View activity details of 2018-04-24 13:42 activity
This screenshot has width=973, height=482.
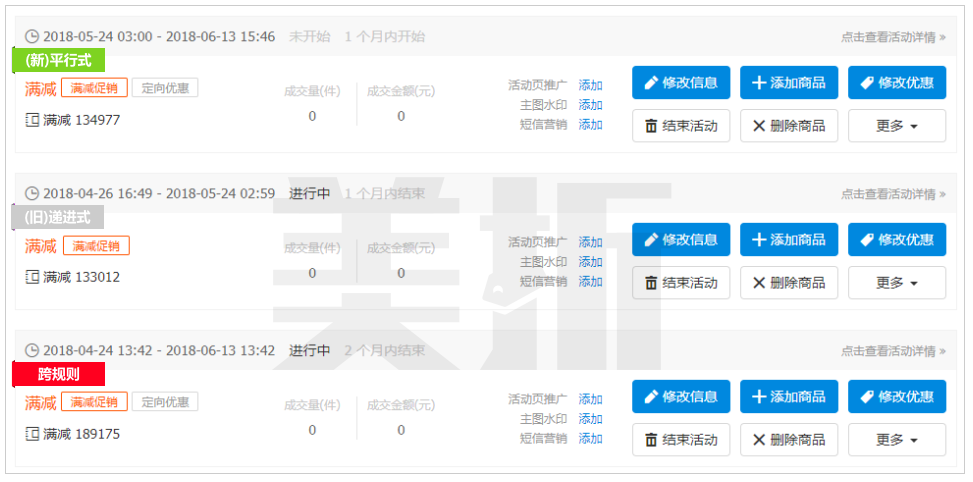(x=893, y=351)
